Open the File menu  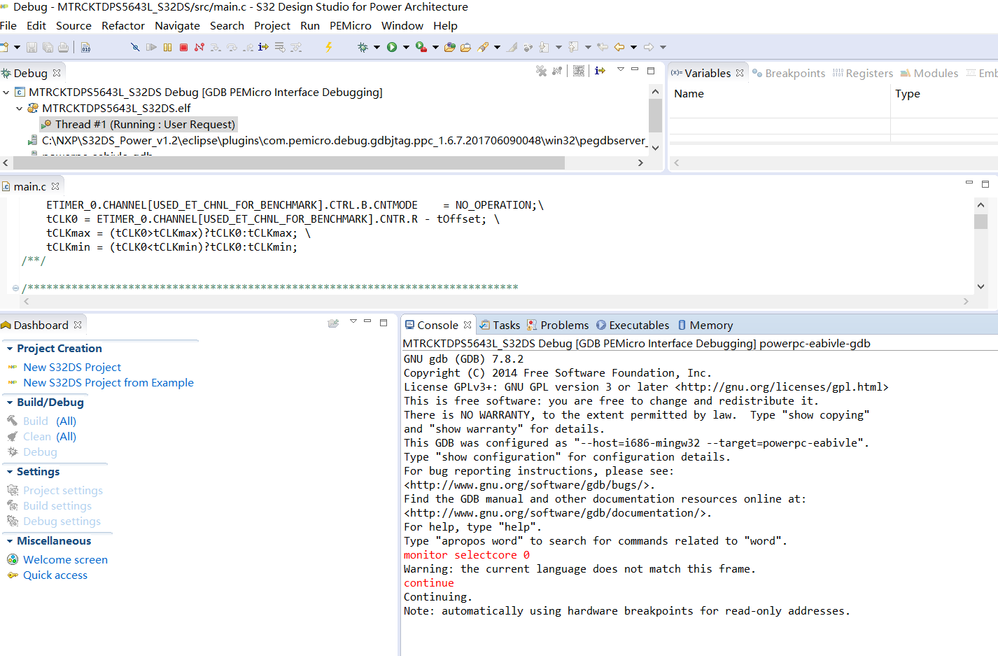(x=8, y=26)
